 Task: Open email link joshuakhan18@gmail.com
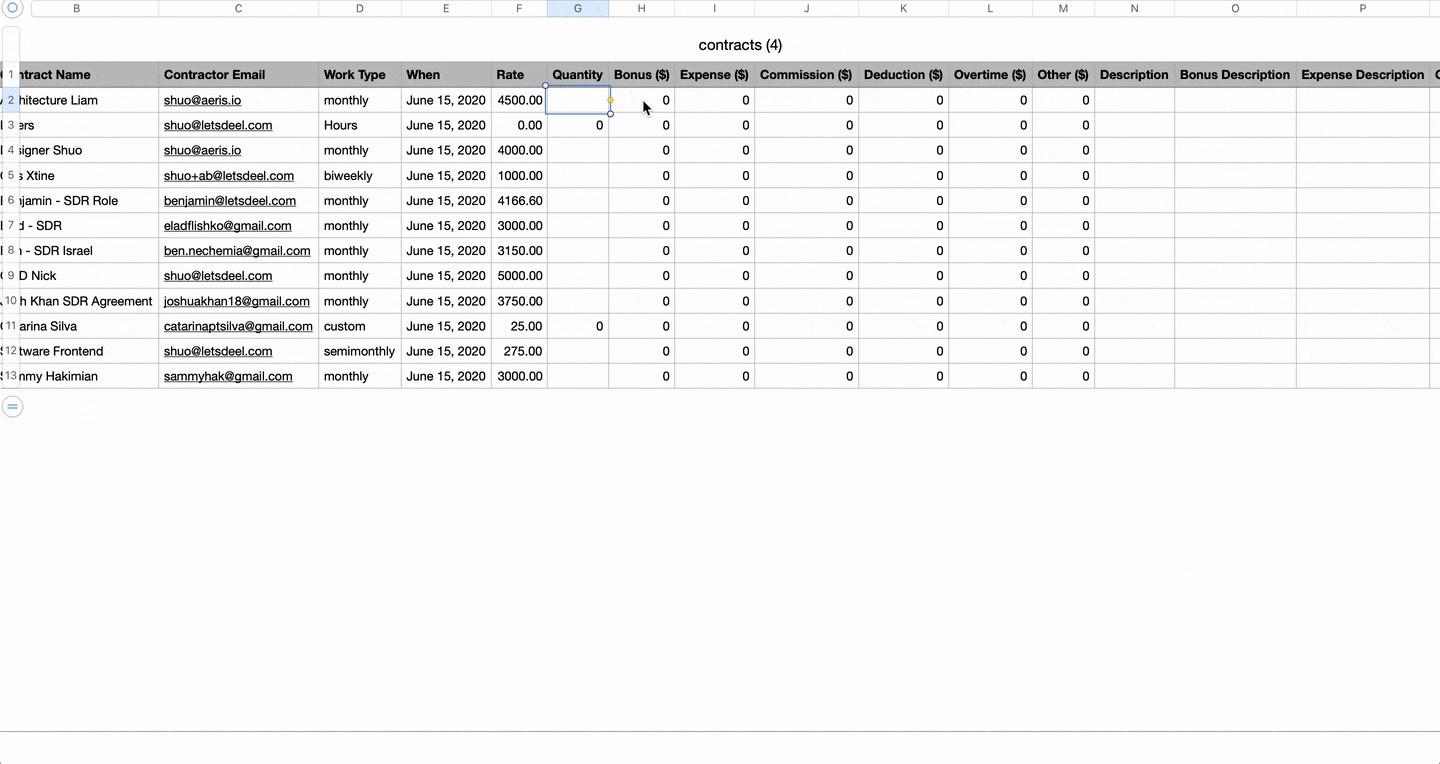pyautogui.click(x=236, y=301)
